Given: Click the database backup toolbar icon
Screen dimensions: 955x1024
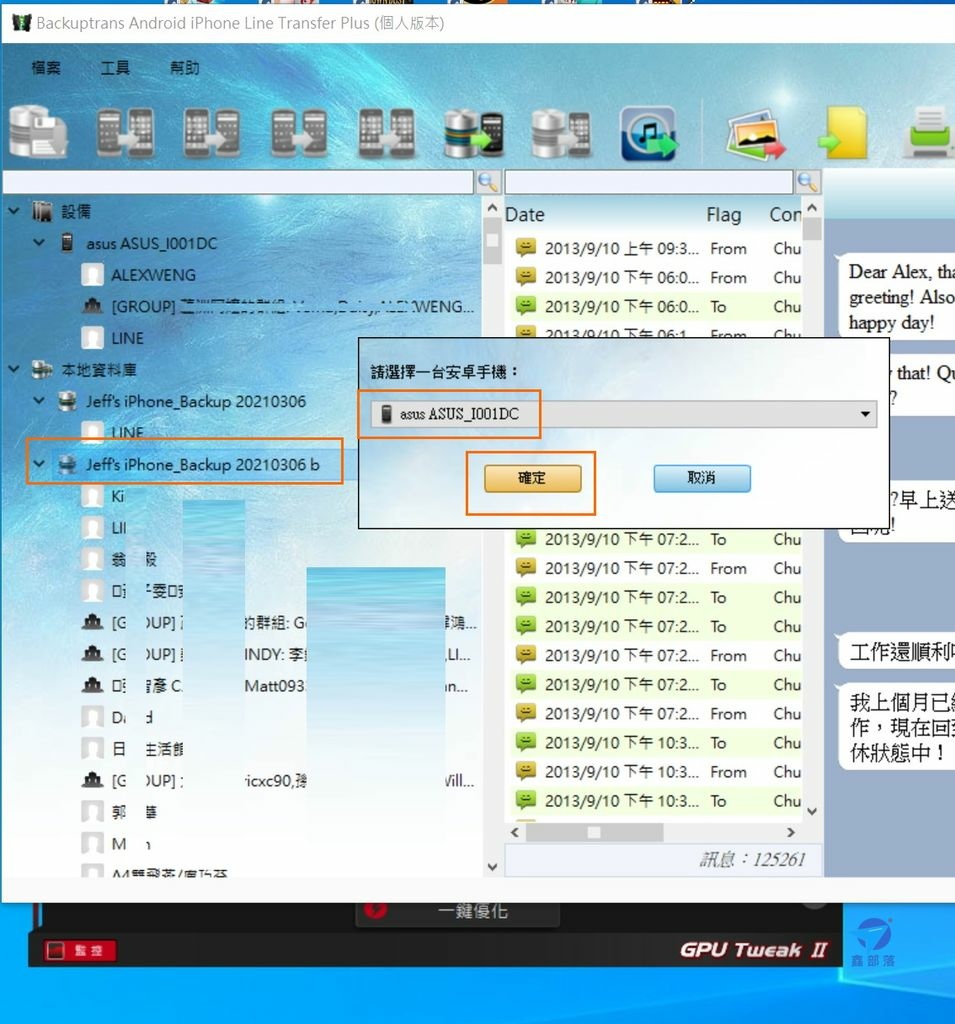Looking at the screenshot, I should click(38, 131).
